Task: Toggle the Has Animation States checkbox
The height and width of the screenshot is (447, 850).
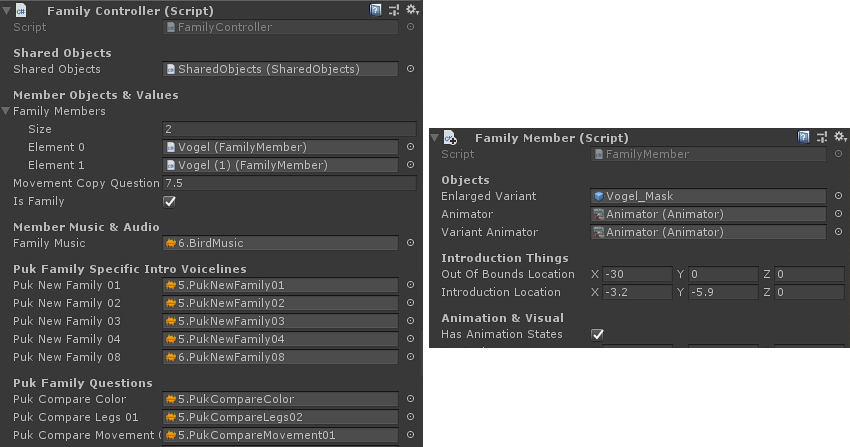Action: pyautogui.click(x=598, y=335)
